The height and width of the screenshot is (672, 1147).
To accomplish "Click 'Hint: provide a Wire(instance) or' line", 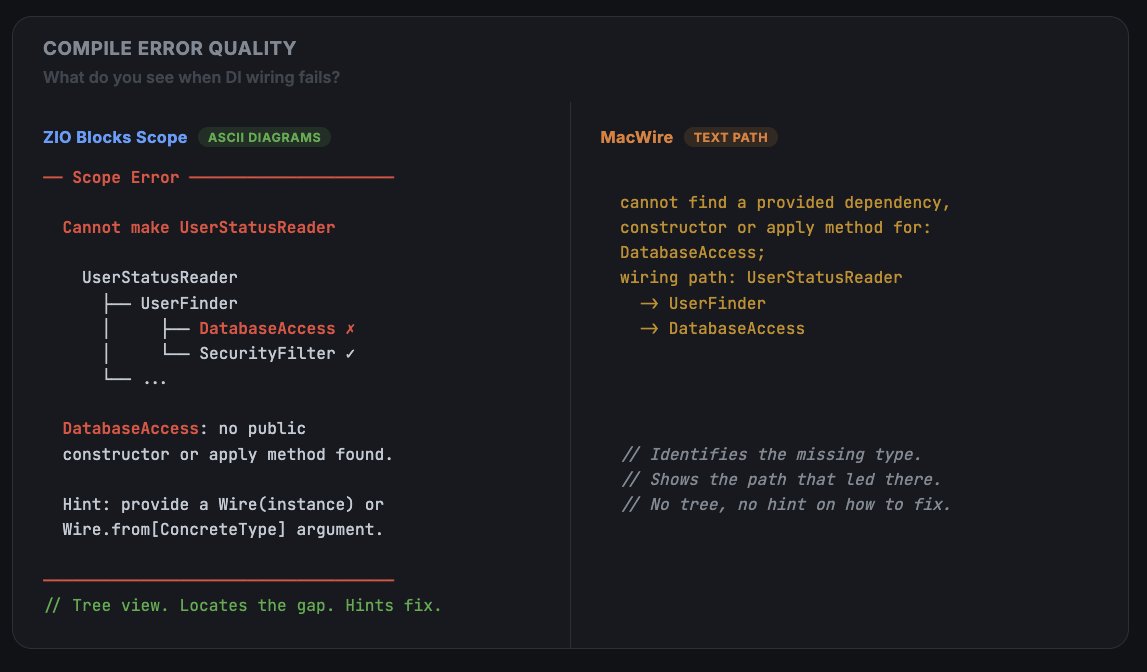I will [223, 505].
